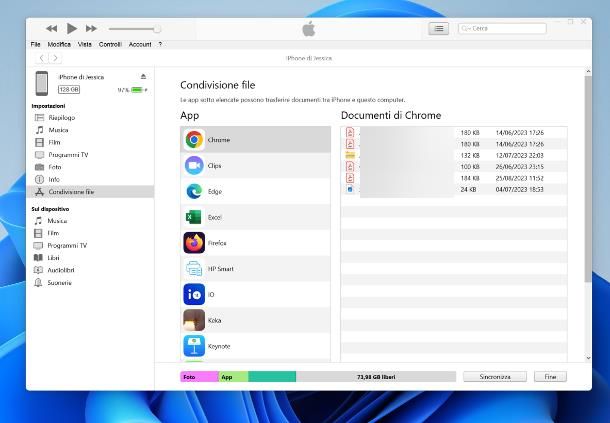This screenshot has height=423, width=610.
Task: Click the App storage segment
Action: (x=233, y=377)
